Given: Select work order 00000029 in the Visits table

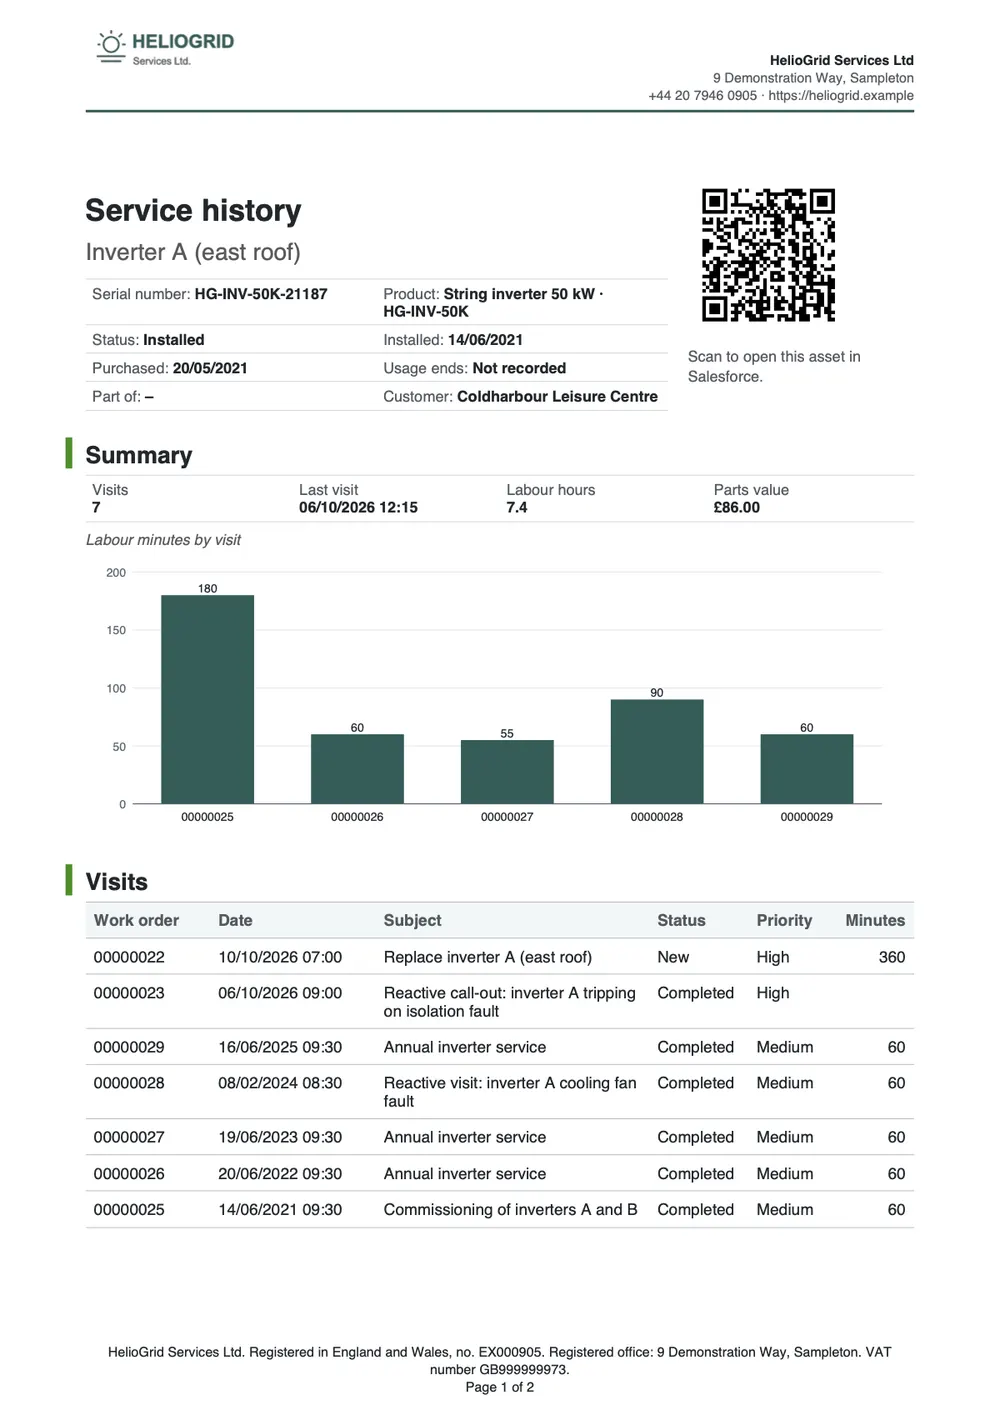Looking at the screenshot, I should [129, 1047].
